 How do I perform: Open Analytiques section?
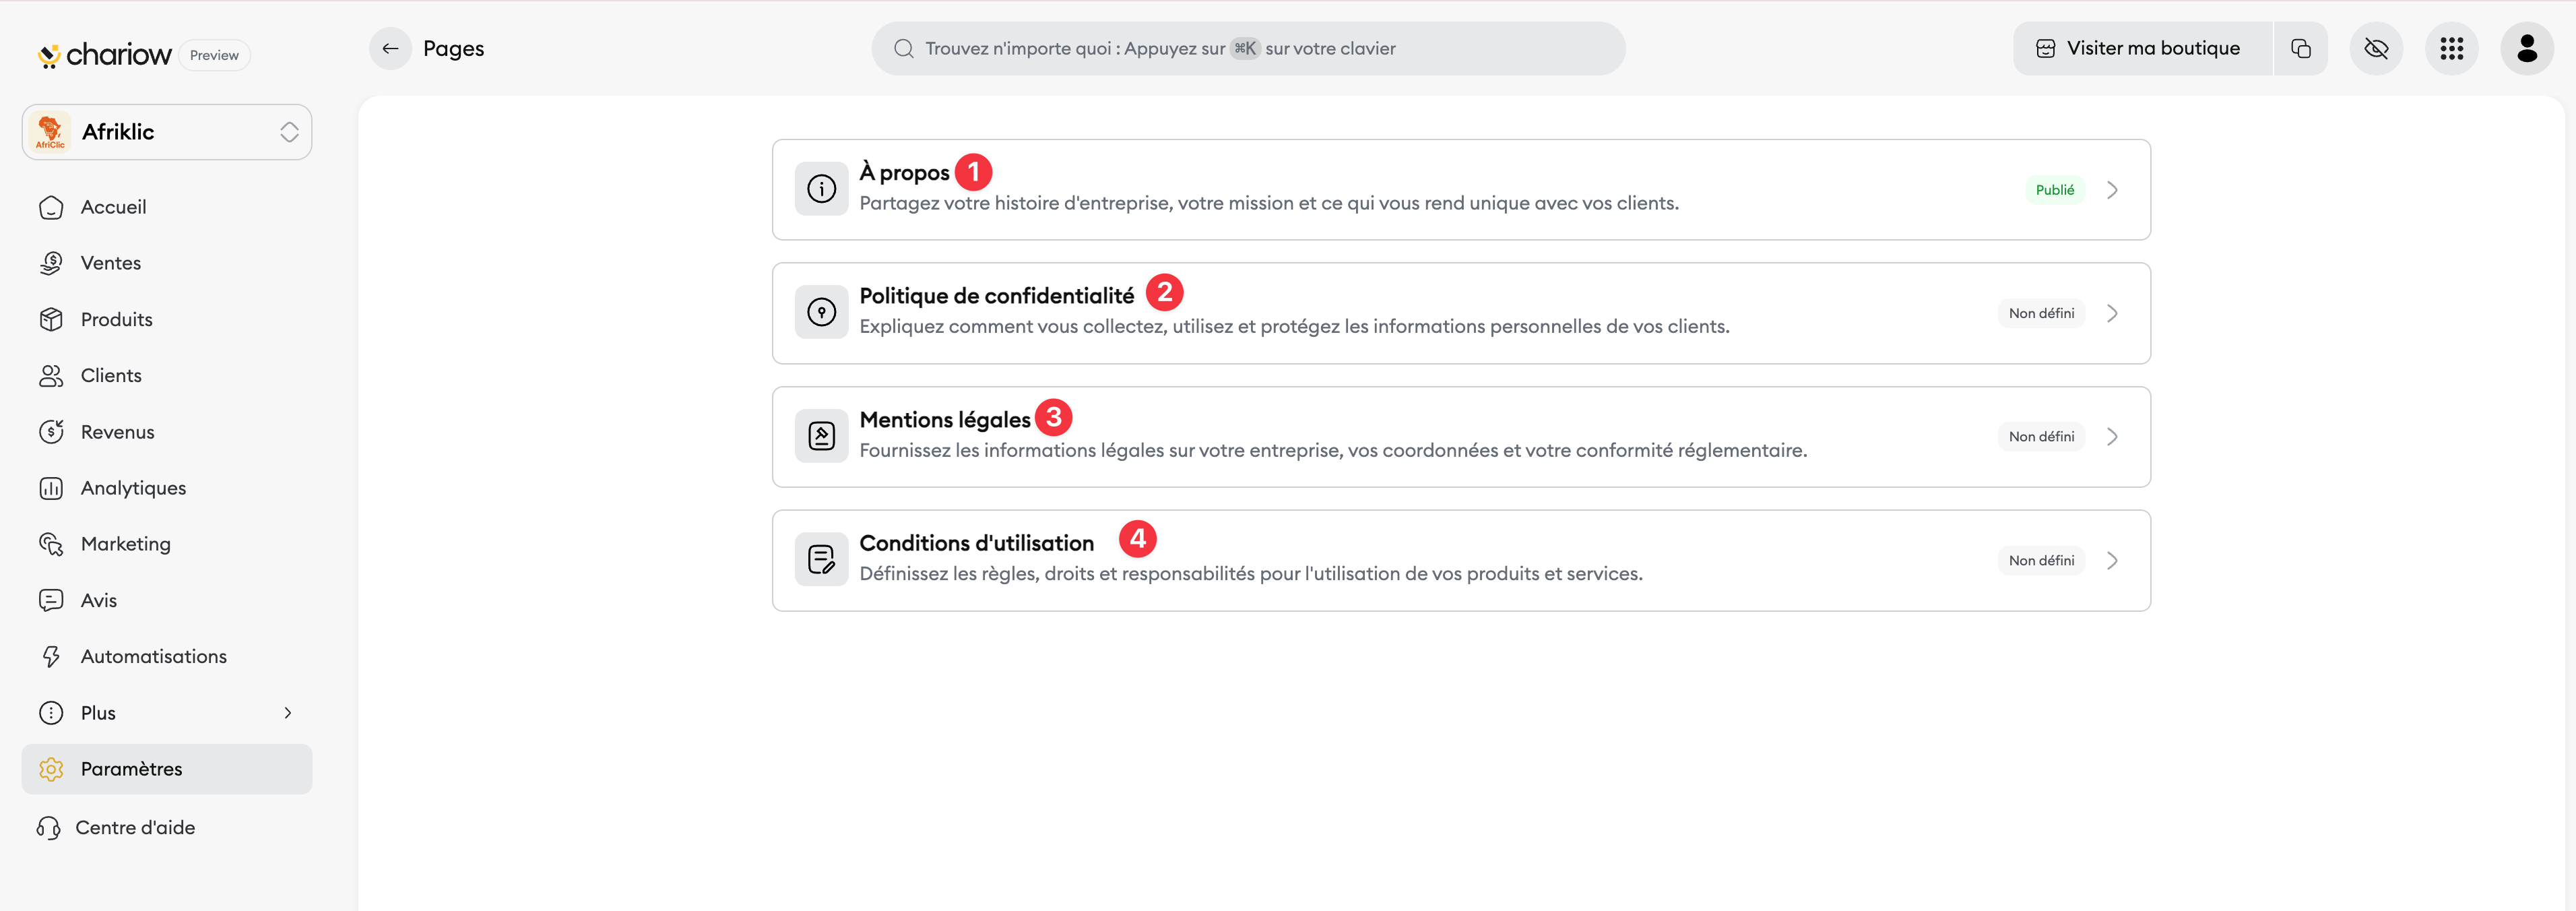pos(167,488)
